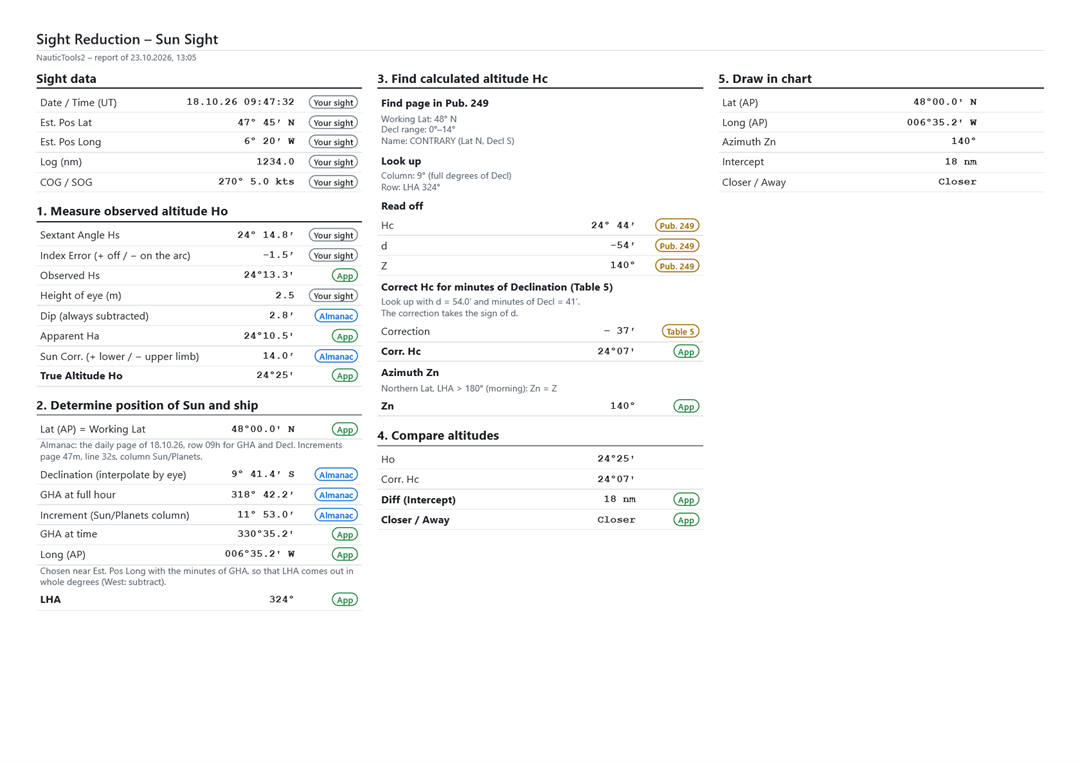
Task: Click the Table 5 badge beside Correction
Action: click(x=681, y=331)
